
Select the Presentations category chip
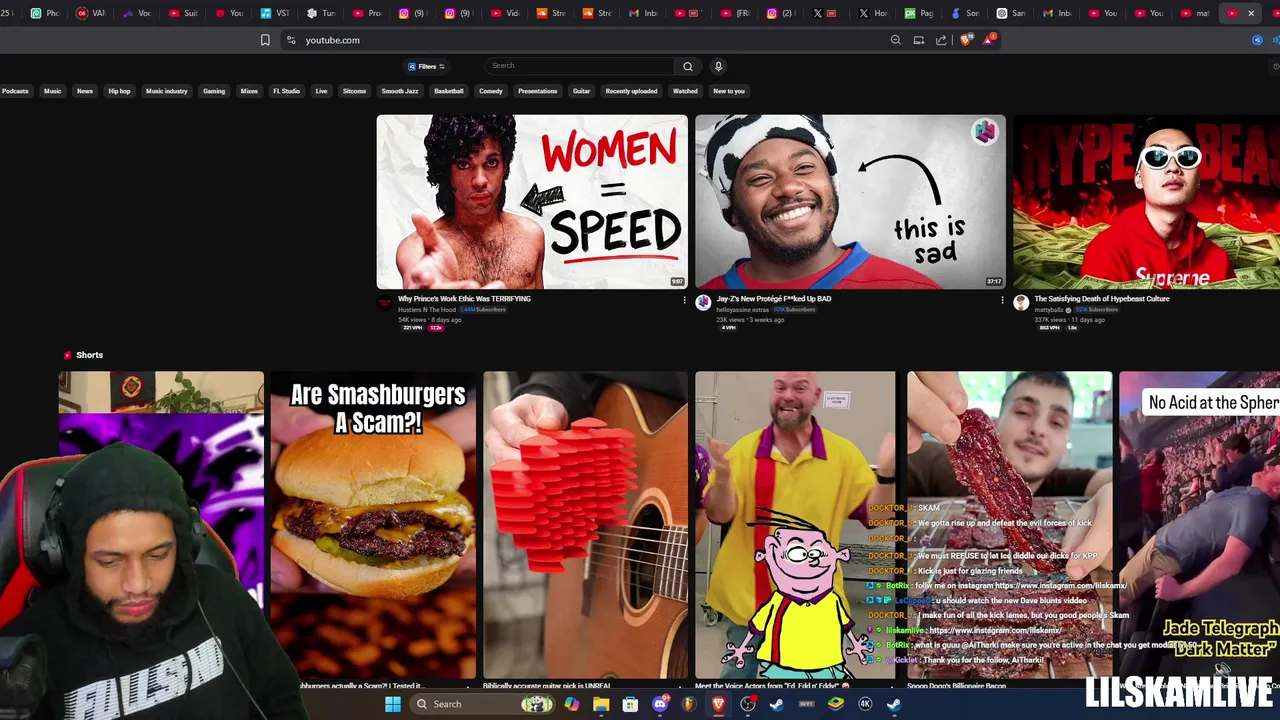pos(537,91)
